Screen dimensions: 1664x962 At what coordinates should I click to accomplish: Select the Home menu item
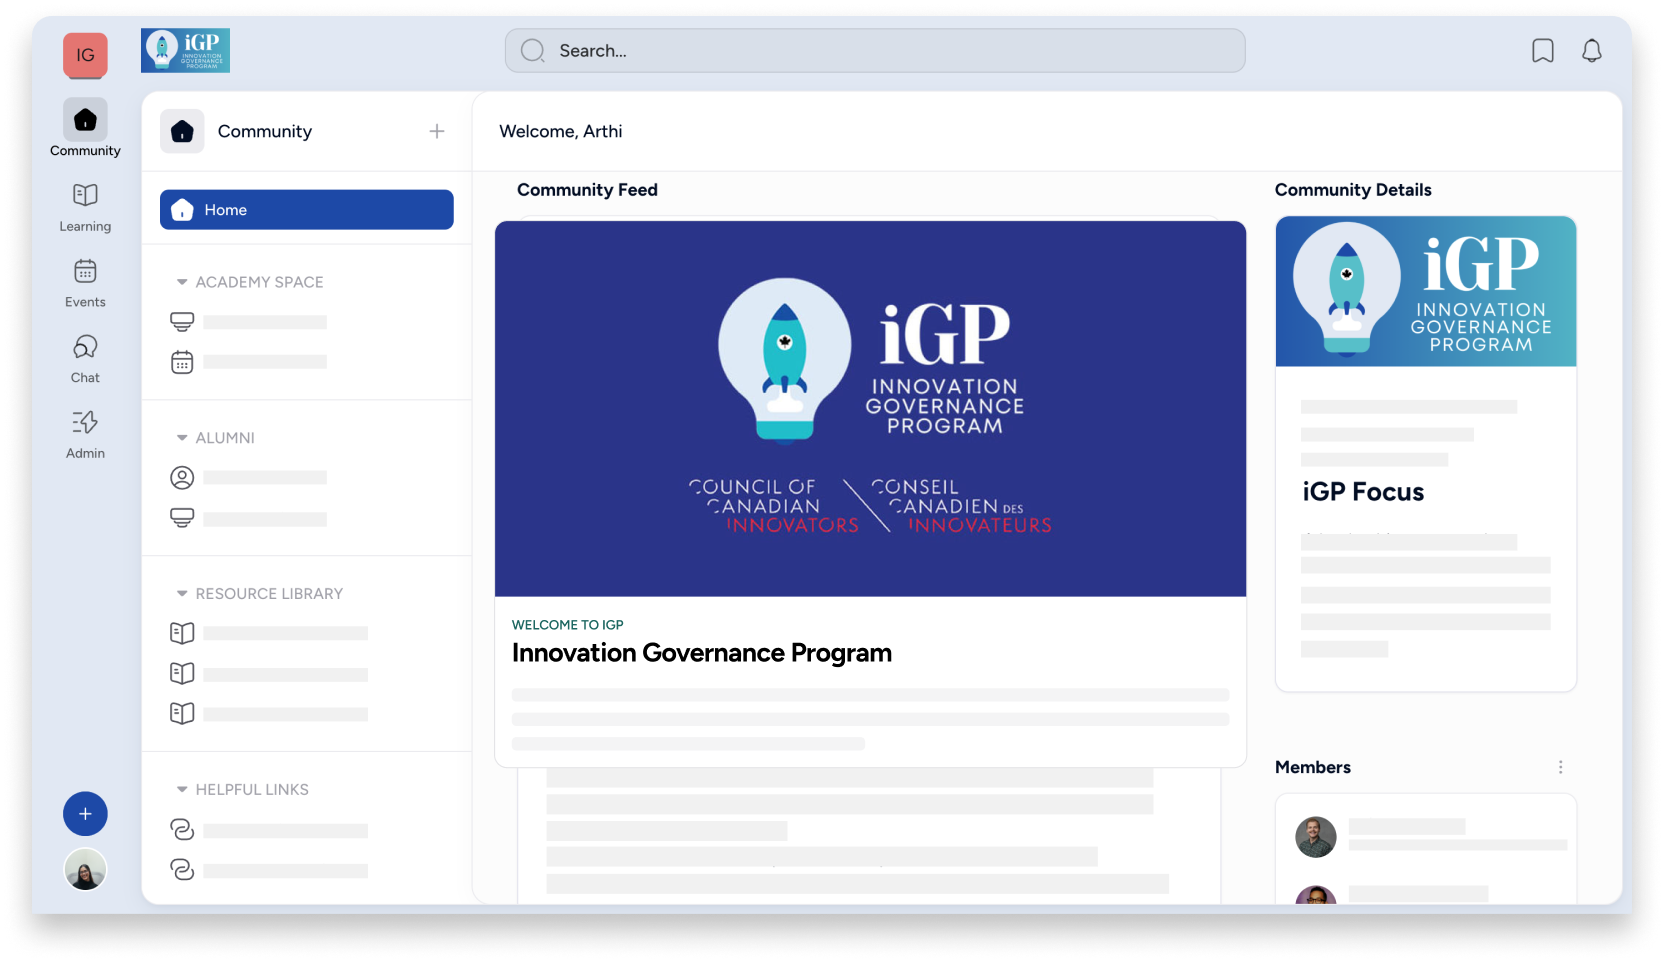(307, 210)
